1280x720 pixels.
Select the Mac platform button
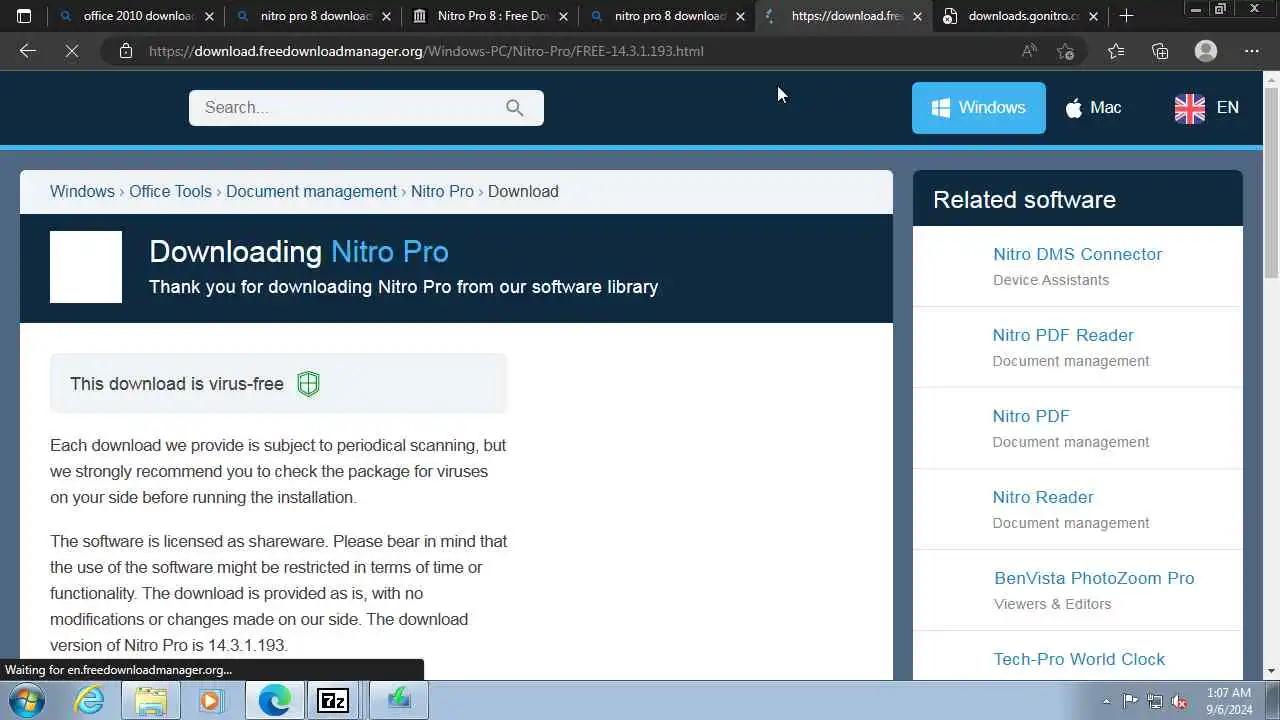pyautogui.click(x=1092, y=108)
